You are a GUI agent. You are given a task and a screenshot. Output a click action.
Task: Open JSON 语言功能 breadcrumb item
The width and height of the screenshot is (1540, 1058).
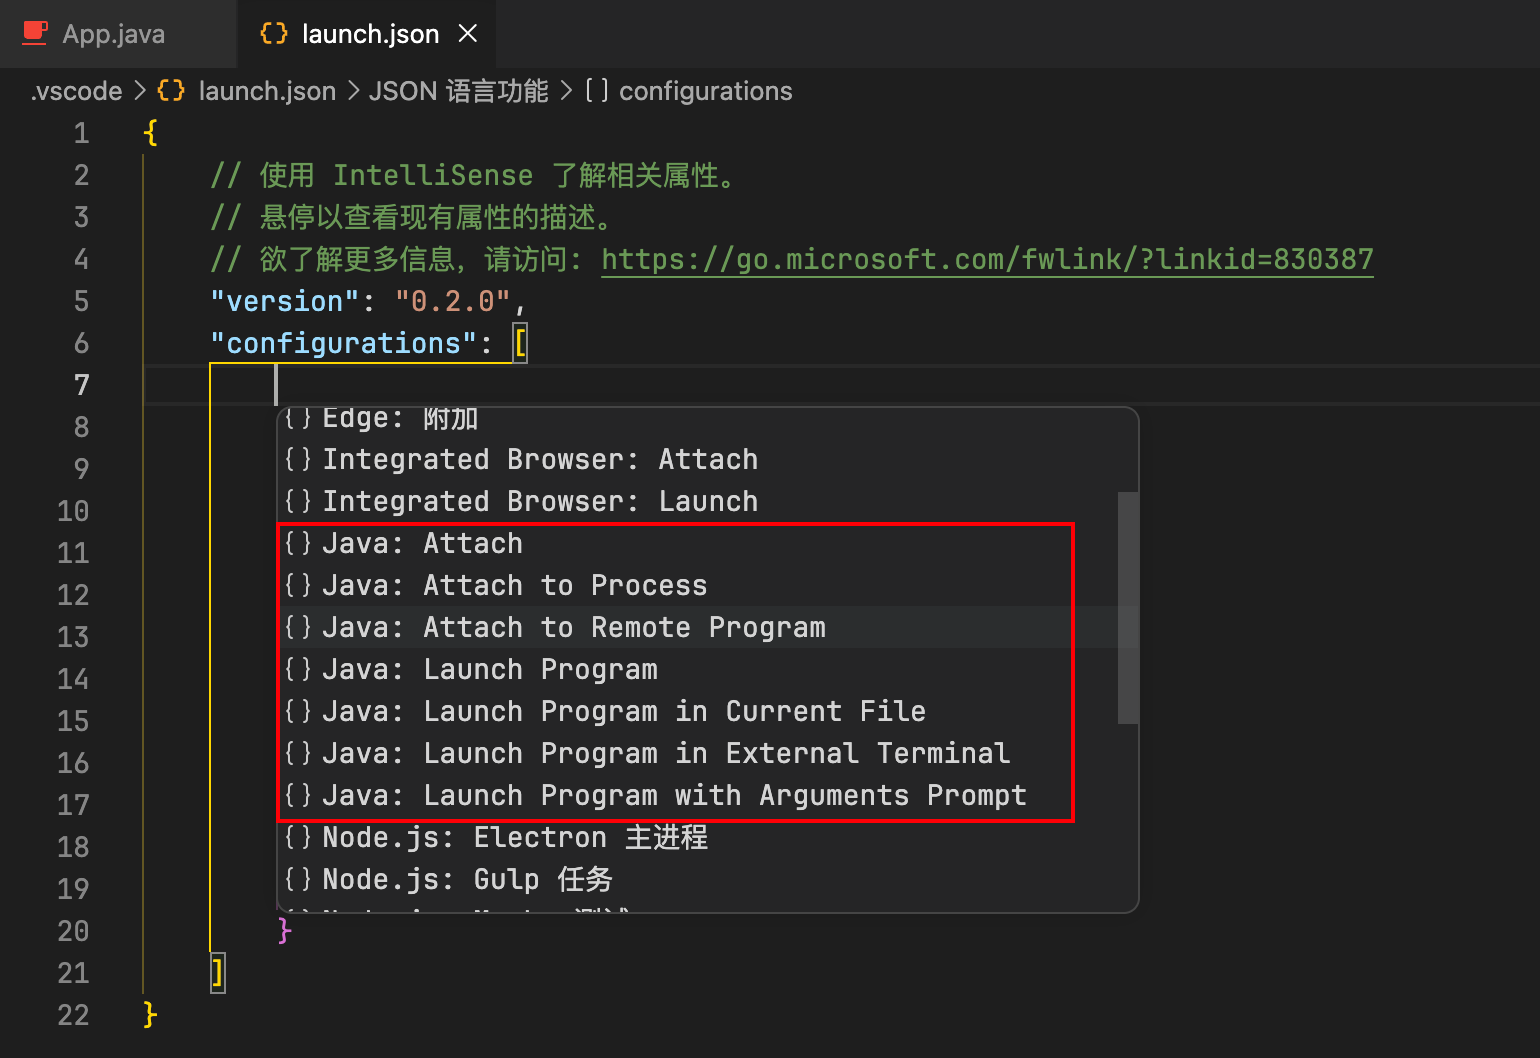[458, 91]
